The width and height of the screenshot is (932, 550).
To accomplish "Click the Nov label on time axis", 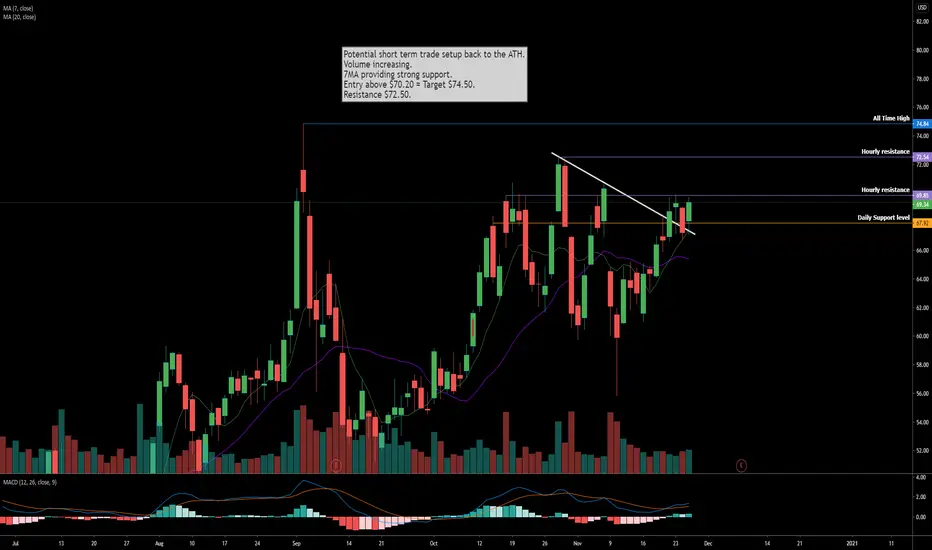I will [x=577, y=543].
